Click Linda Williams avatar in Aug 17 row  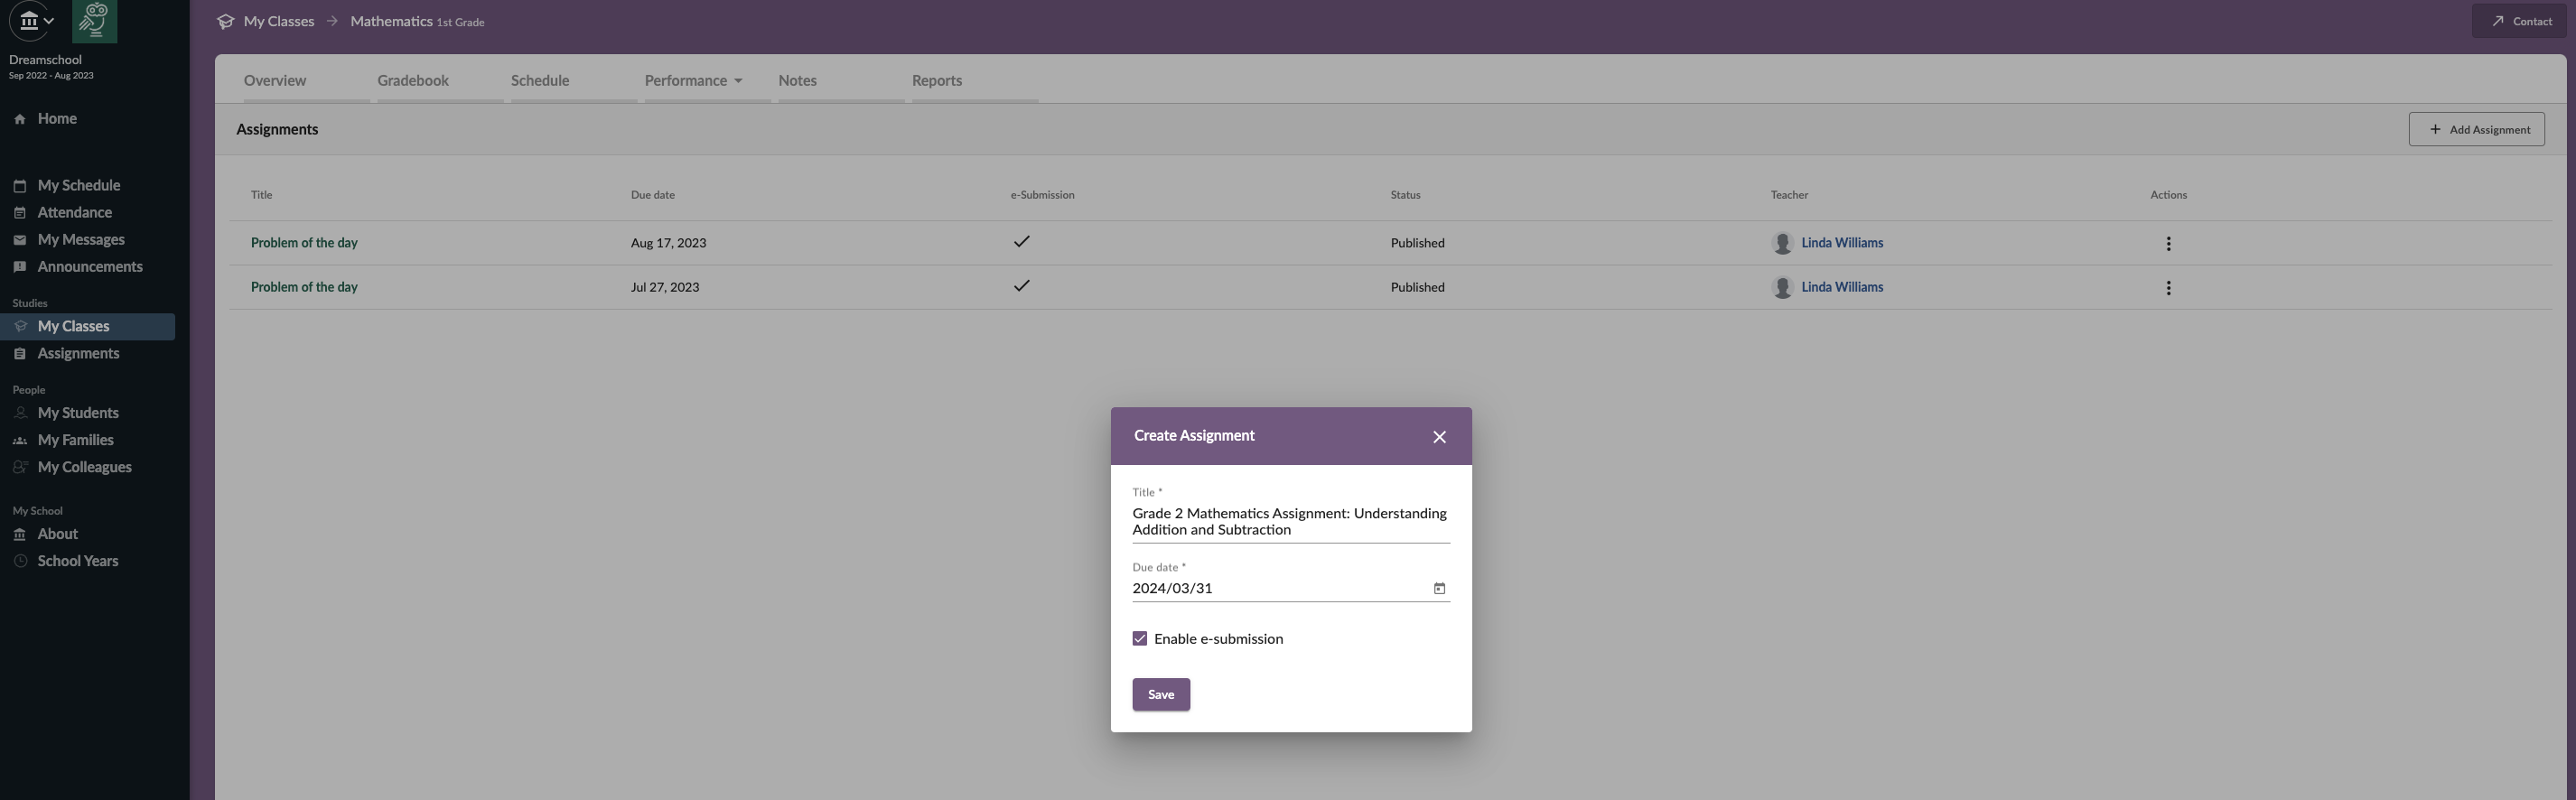tap(1782, 243)
